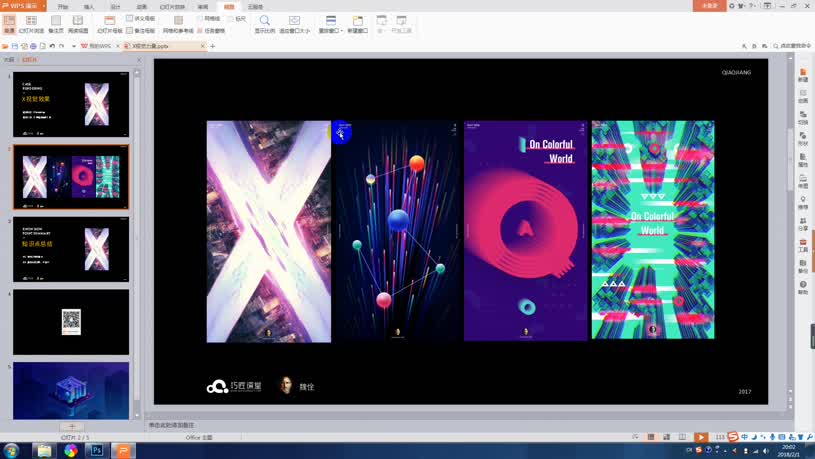Switch to reading view in the status bar

(x=682, y=438)
